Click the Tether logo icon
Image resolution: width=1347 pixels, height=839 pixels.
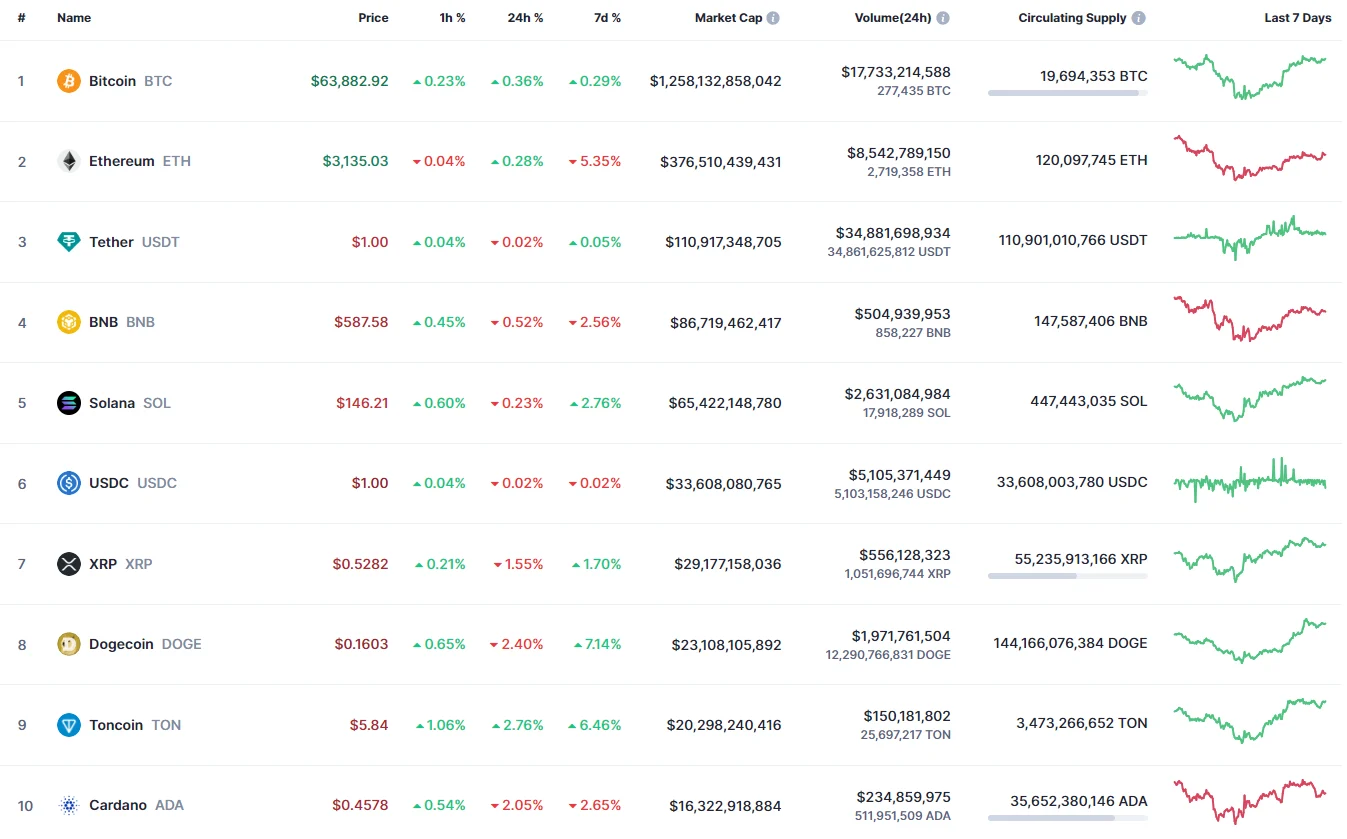(x=69, y=242)
